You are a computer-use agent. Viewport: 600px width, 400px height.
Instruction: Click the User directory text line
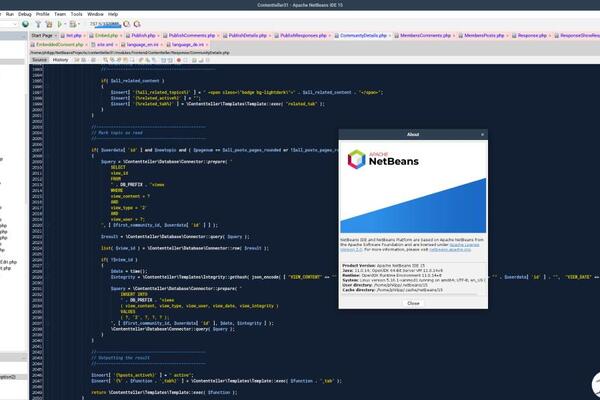pos(385,285)
